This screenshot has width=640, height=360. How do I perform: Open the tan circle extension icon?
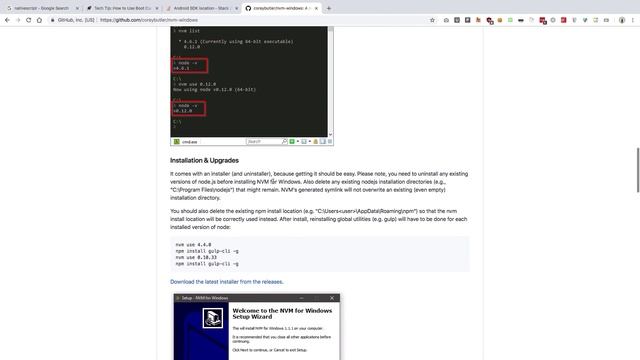pos(500,20)
